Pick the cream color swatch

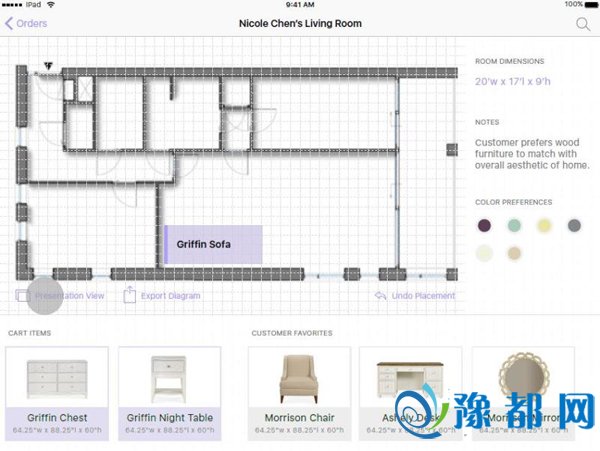pyautogui.click(x=485, y=254)
